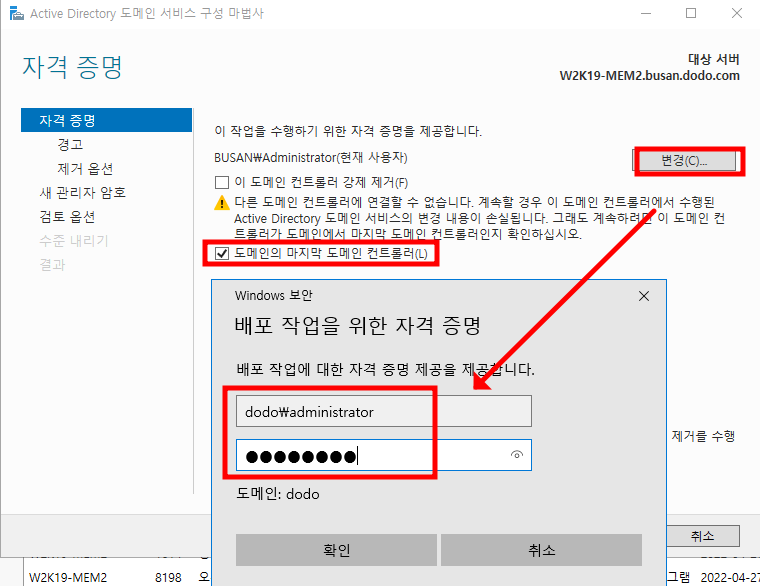
Task: Click the 변경(C)... button
Action: pyautogui.click(x=684, y=161)
